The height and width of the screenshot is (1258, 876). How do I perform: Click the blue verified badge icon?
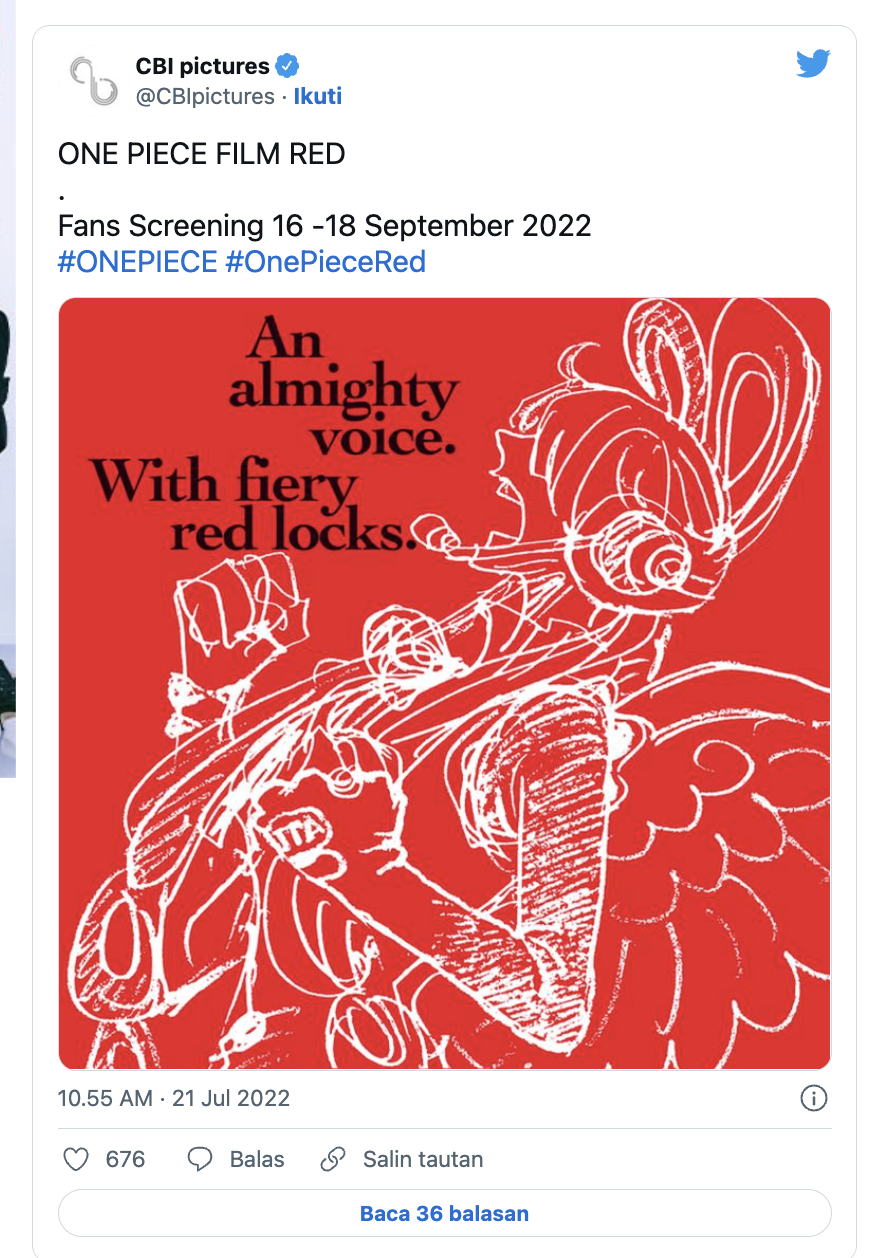(288, 66)
